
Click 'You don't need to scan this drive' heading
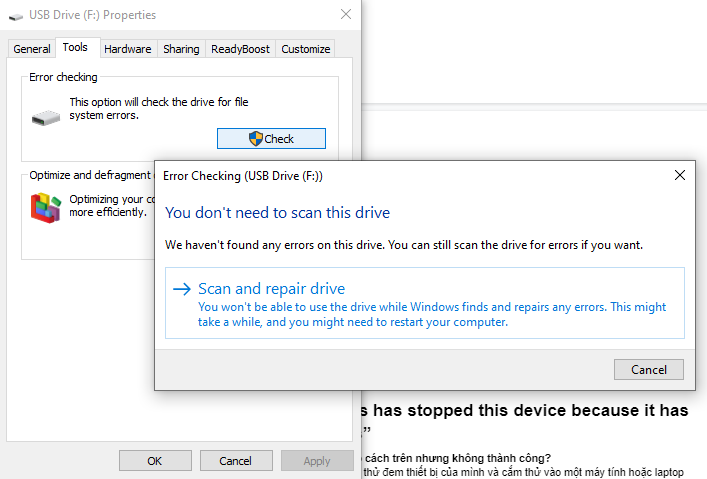click(x=277, y=212)
